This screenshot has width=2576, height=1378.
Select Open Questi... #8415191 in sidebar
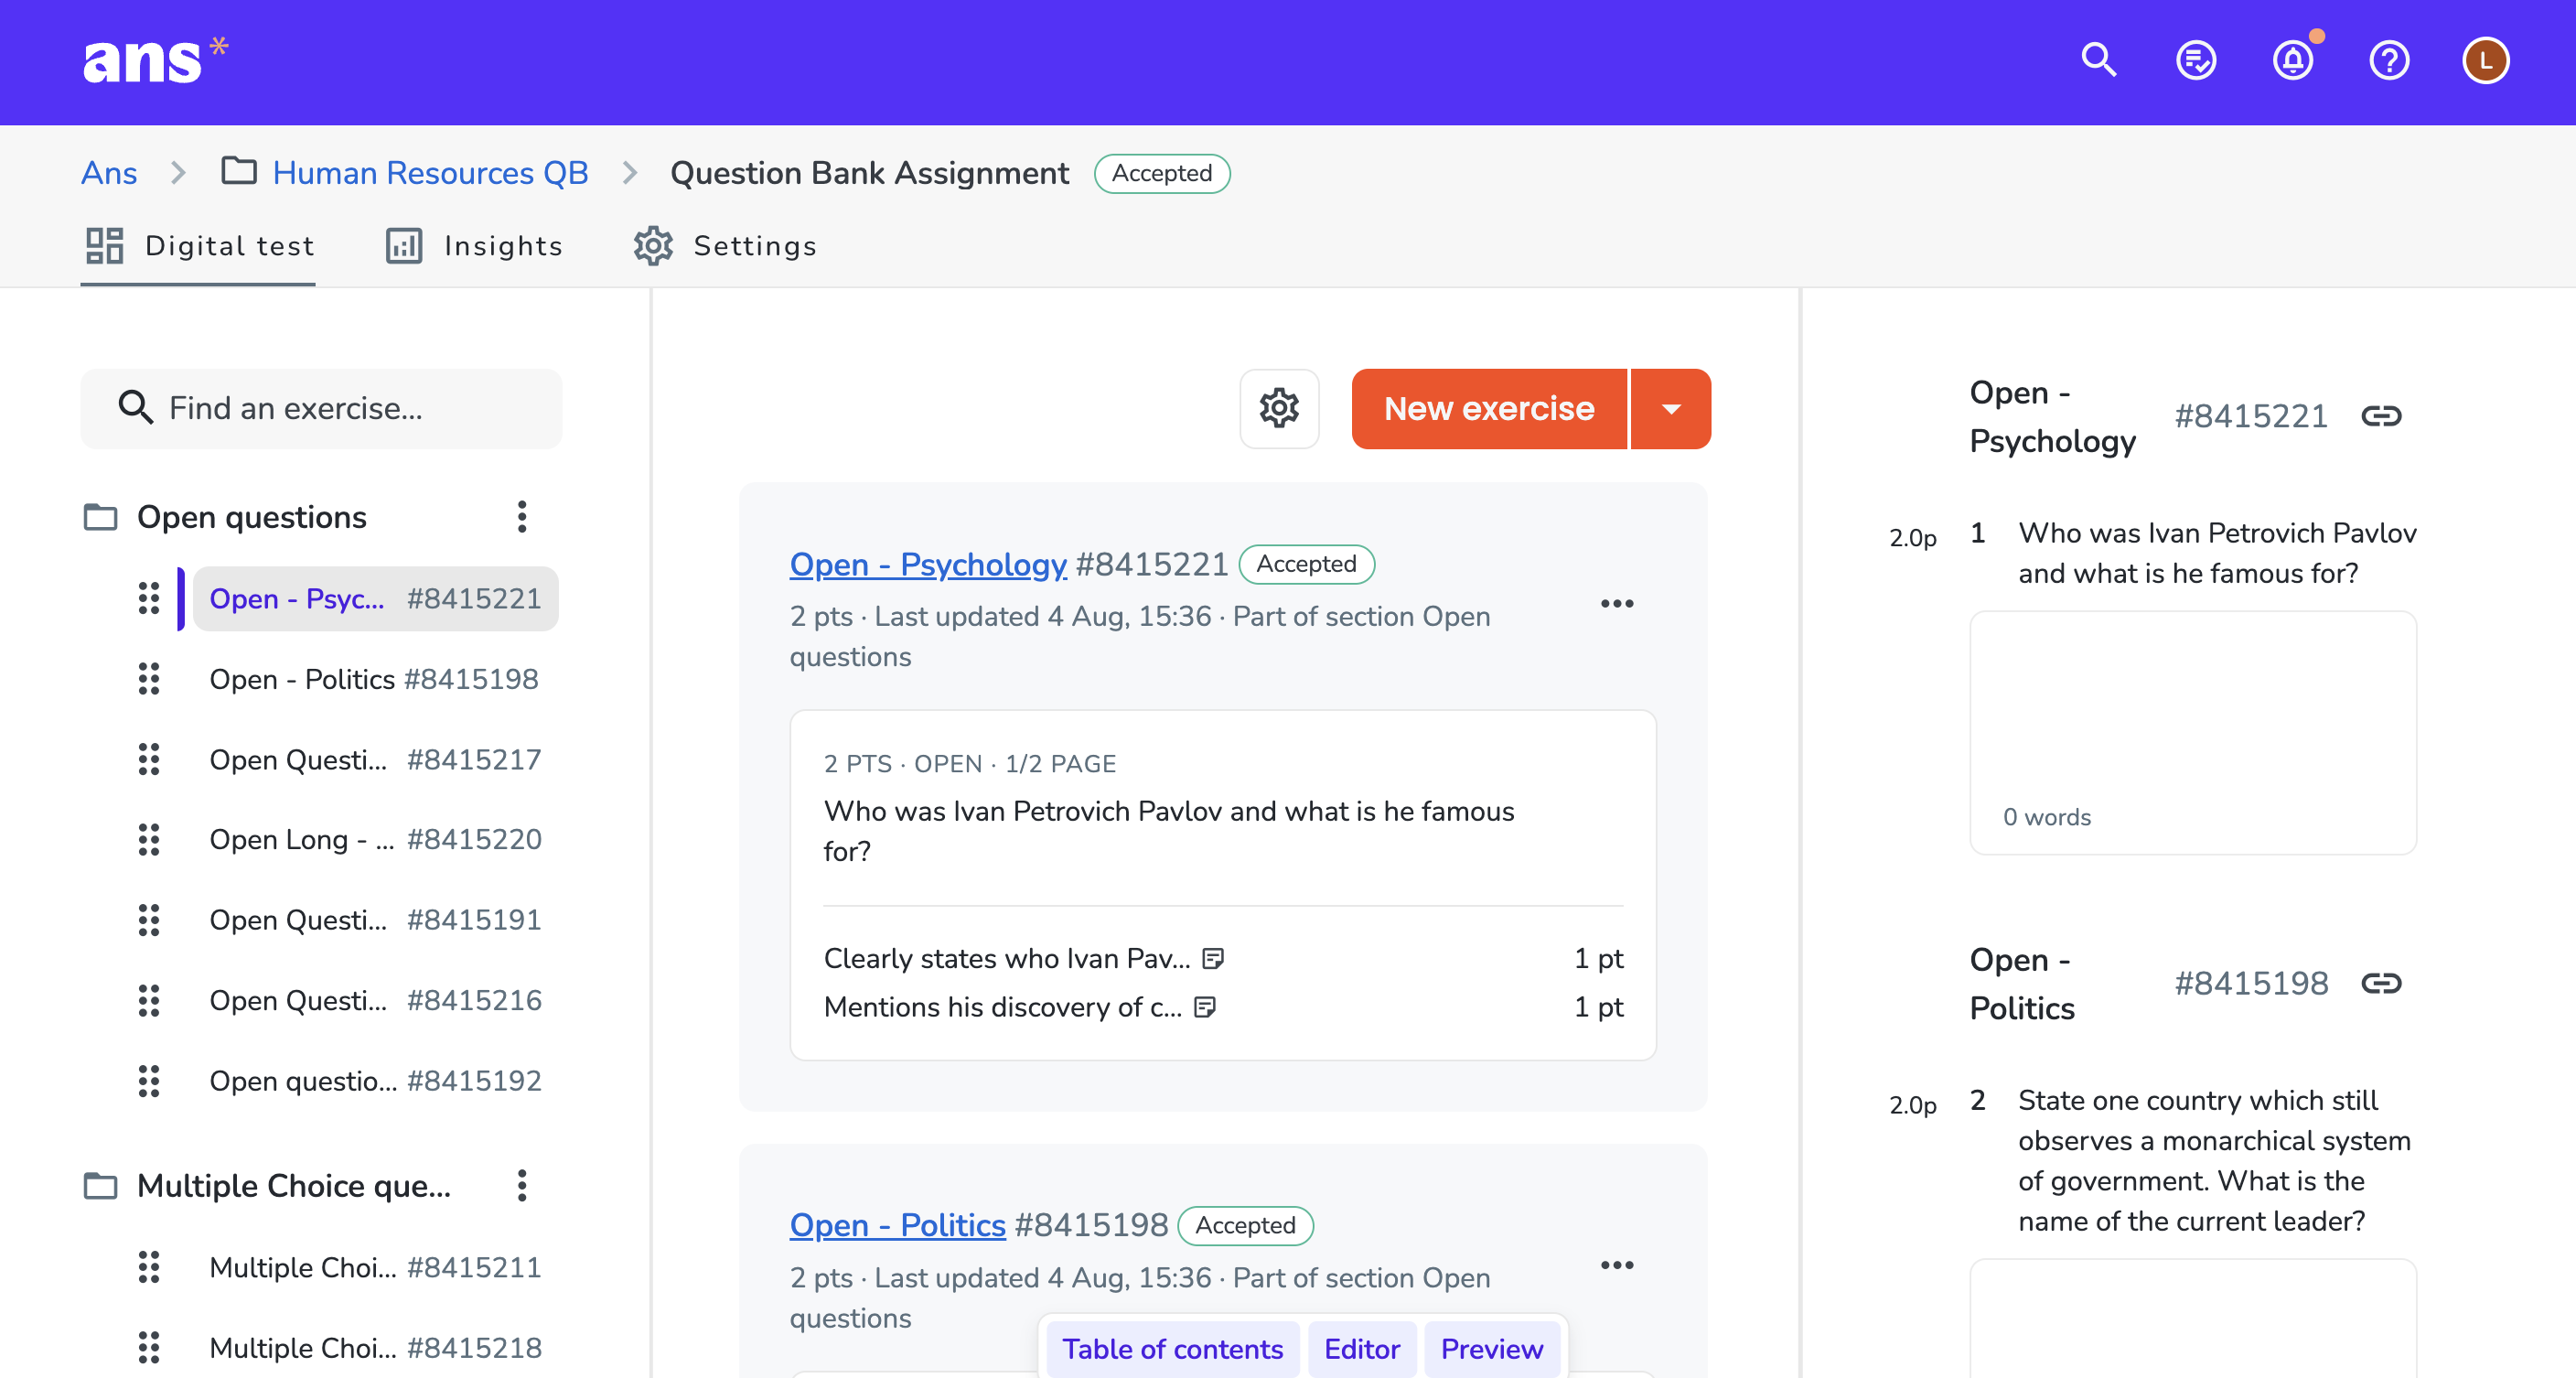pos(375,919)
